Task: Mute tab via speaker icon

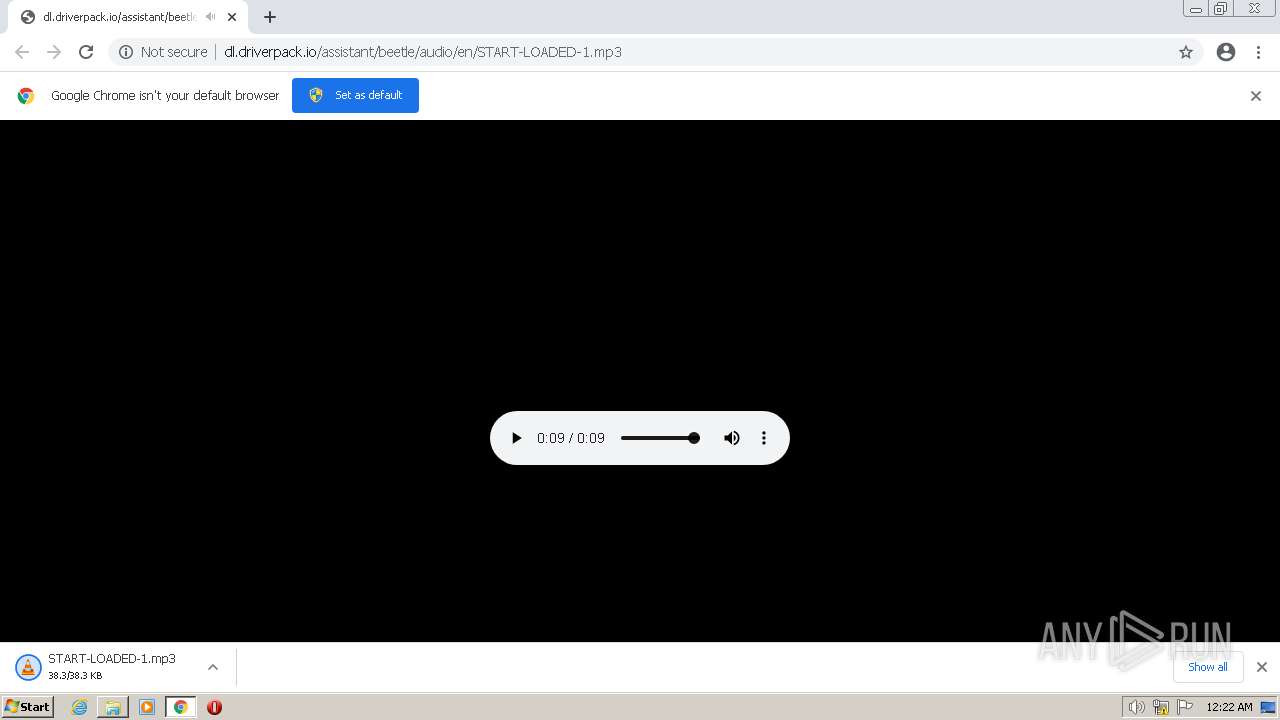Action: click(210, 17)
